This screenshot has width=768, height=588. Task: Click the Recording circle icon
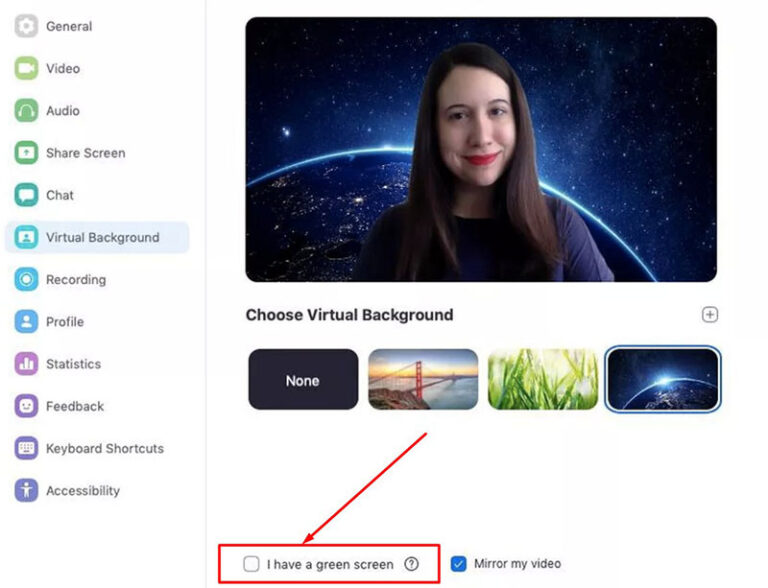[26, 279]
